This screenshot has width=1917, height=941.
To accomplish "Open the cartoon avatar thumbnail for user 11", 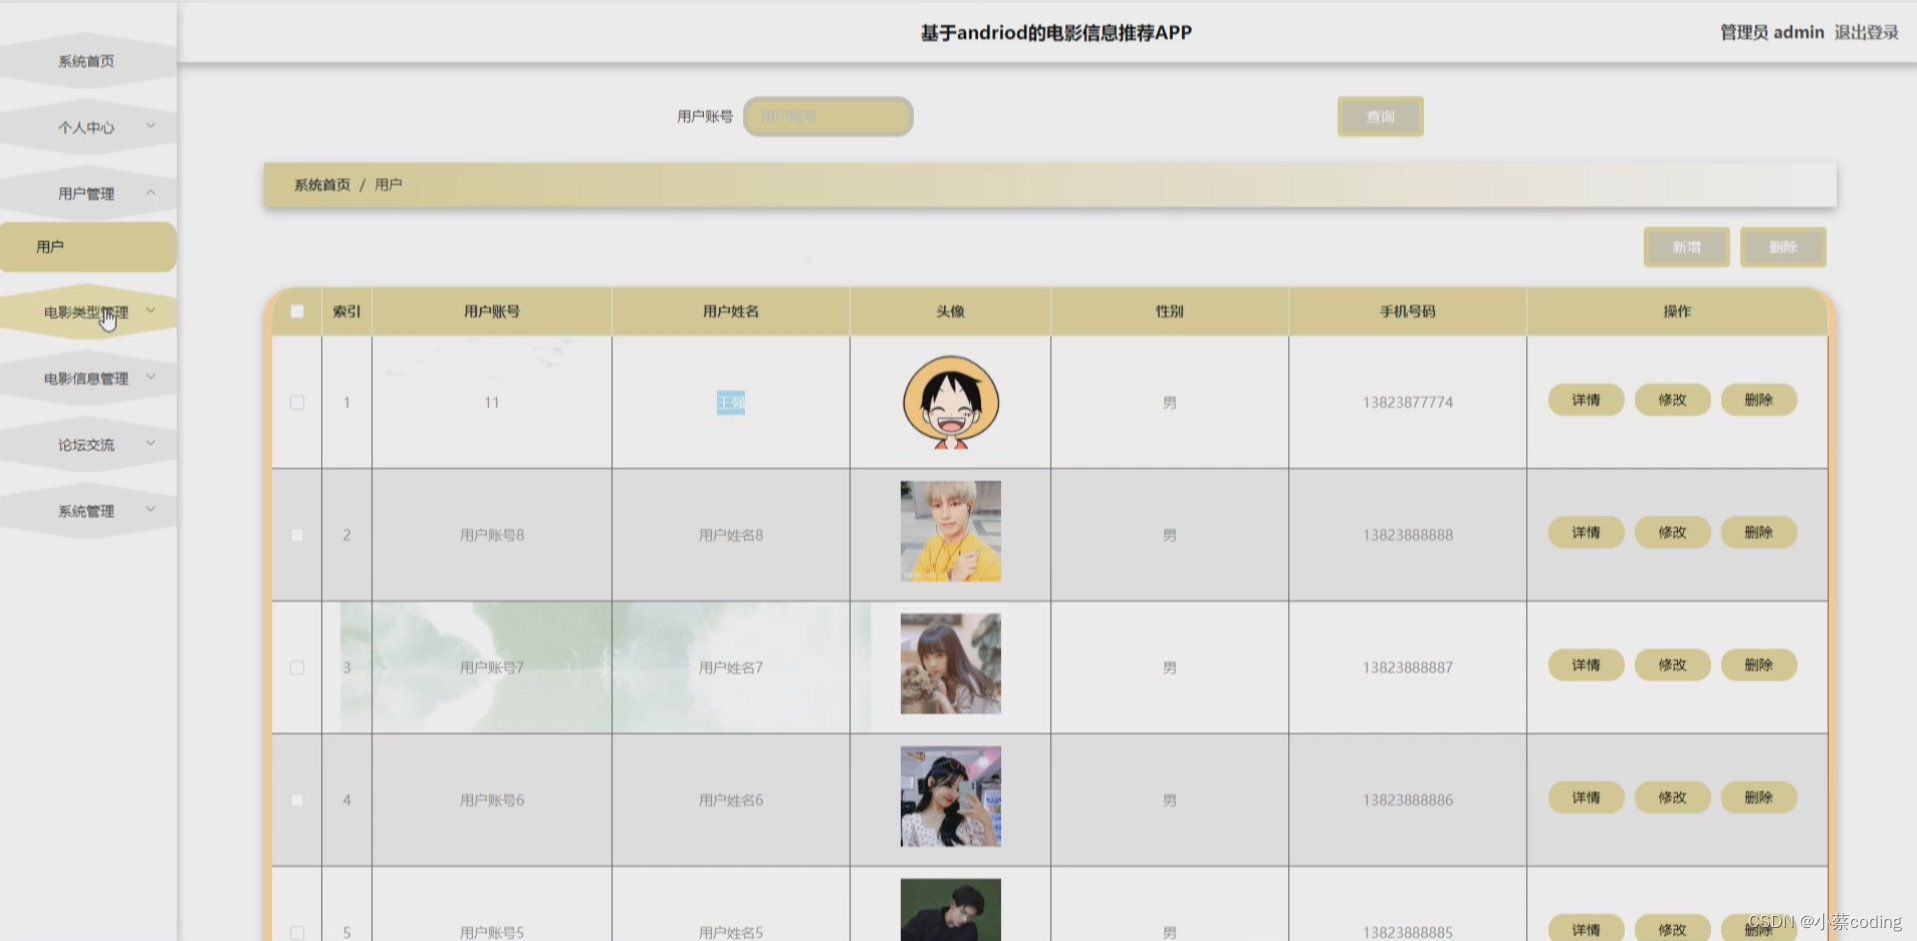I will 950,402.
